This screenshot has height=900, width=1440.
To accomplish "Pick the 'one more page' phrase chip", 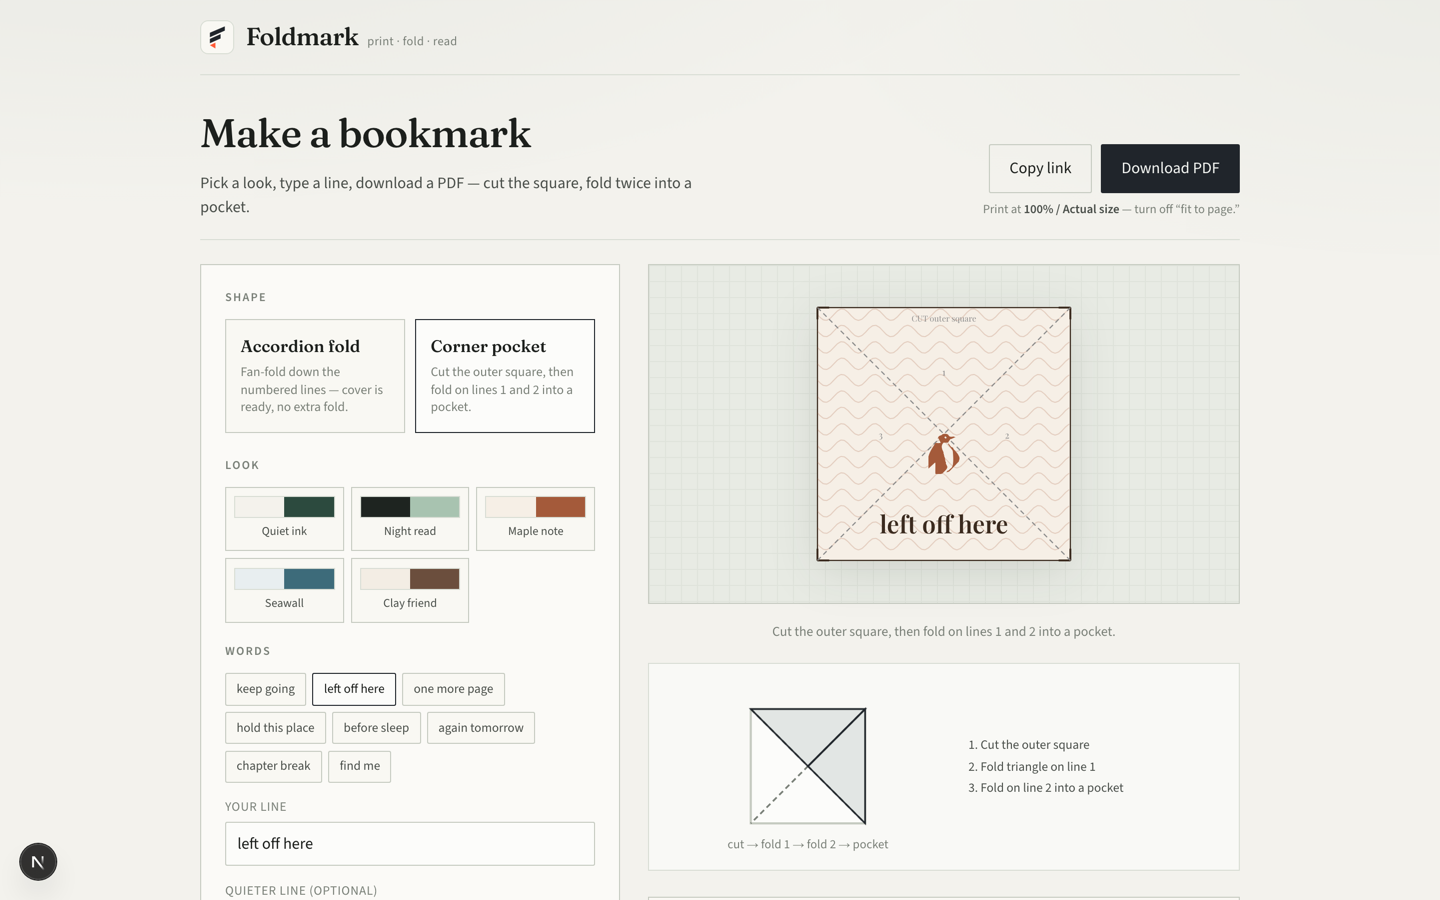I will (453, 689).
